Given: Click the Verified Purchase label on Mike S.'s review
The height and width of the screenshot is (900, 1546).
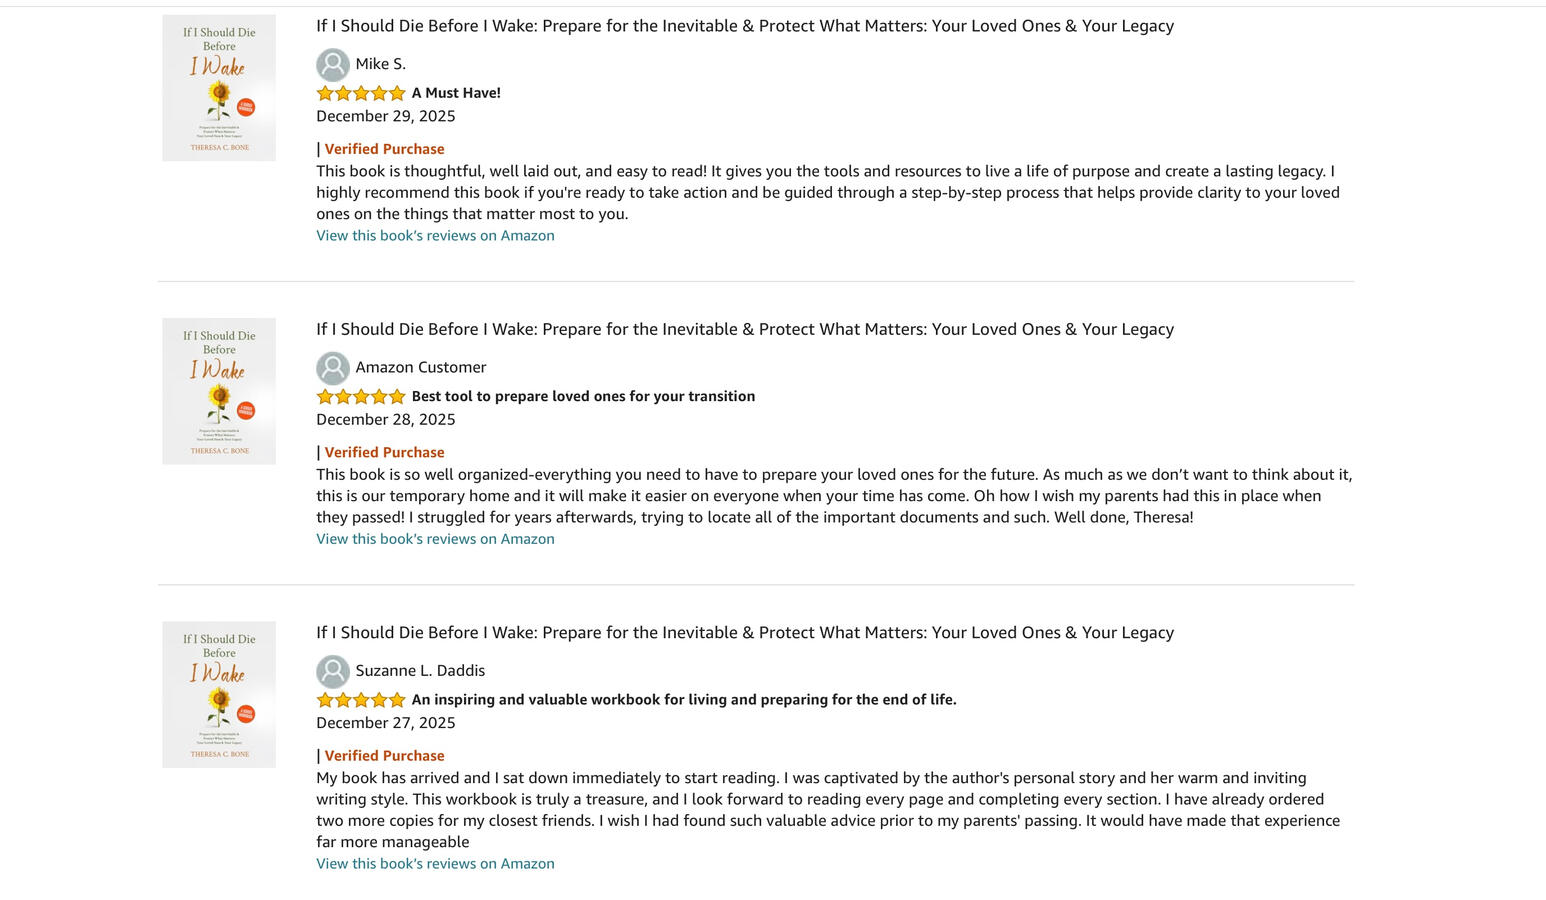Looking at the screenshot, I should (384, 149).
